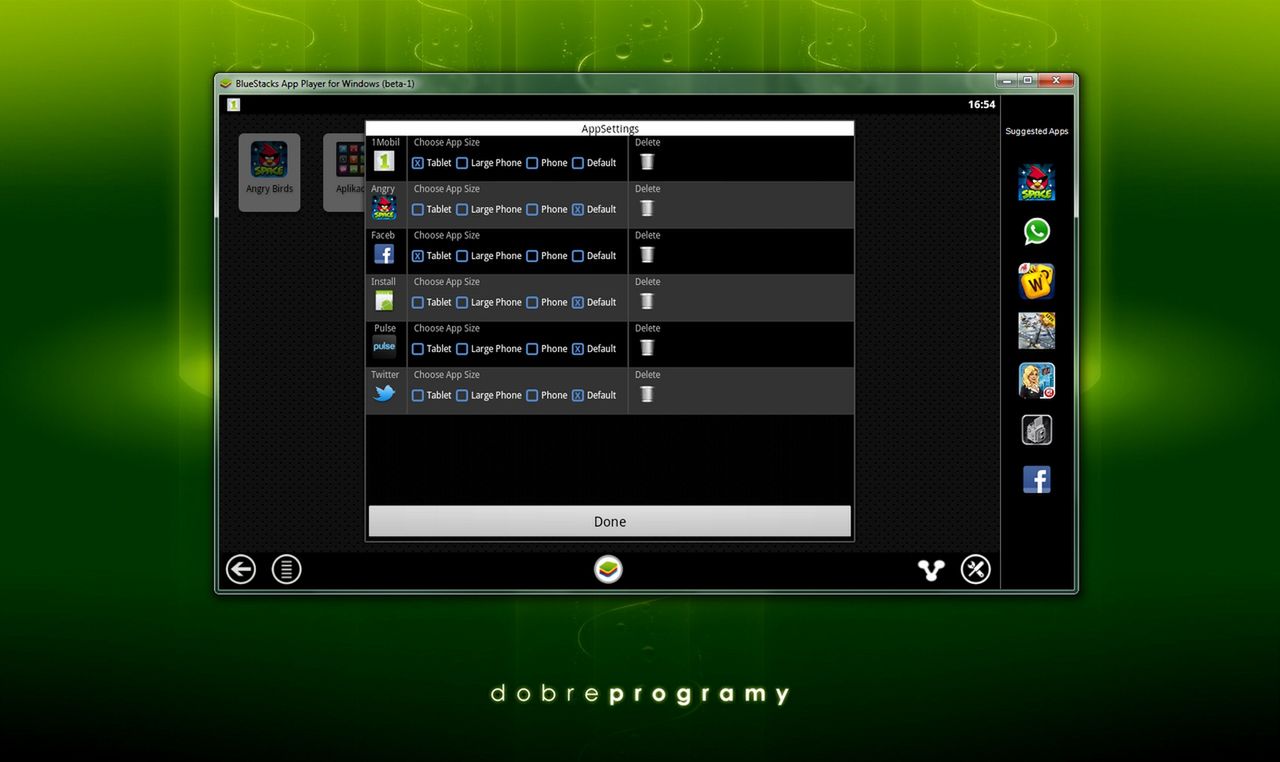The image size is (1280, 762).
Task: Click the notification icon in status bar
Action: tap(233, 104)
